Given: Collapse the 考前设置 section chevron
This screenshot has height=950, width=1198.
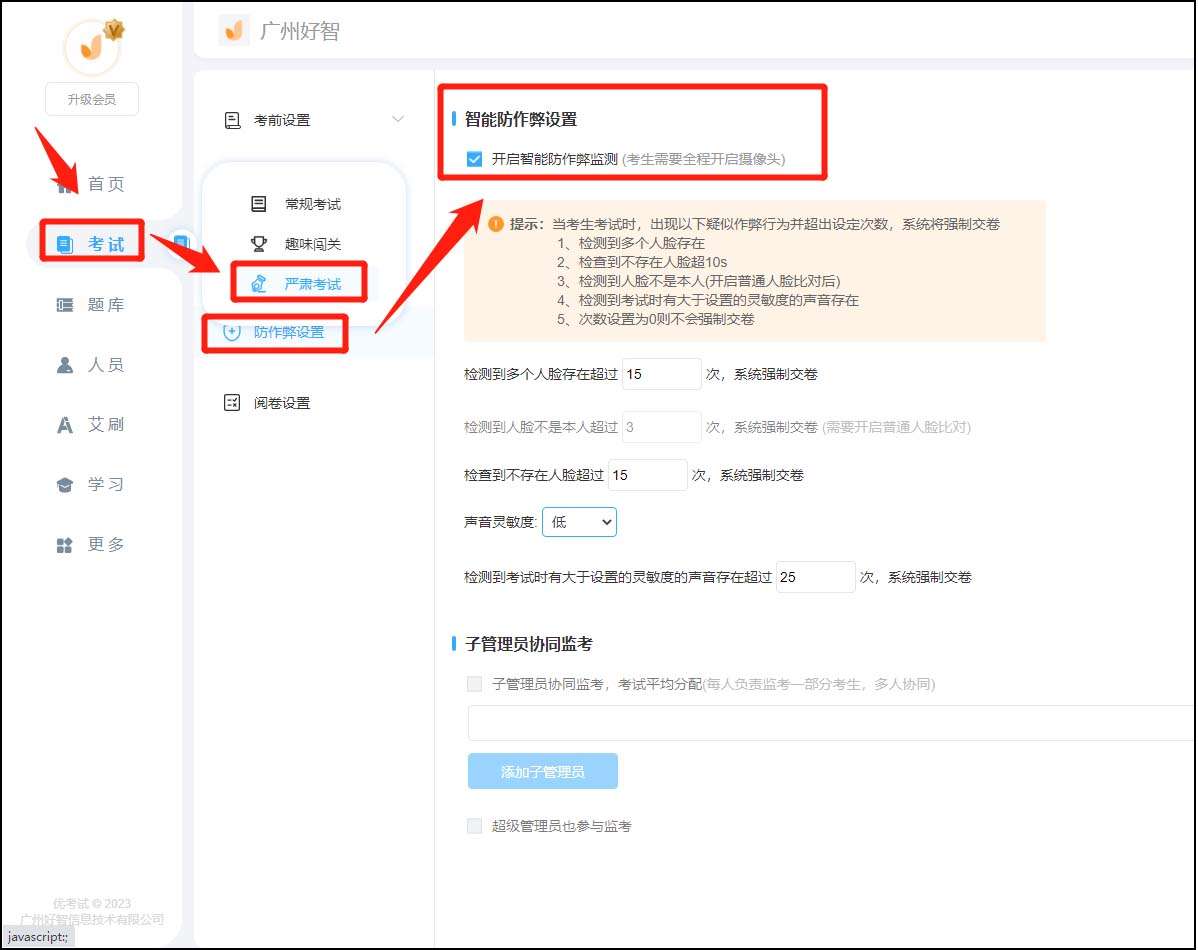Looking at the screenshot, I should coord(399,118).
